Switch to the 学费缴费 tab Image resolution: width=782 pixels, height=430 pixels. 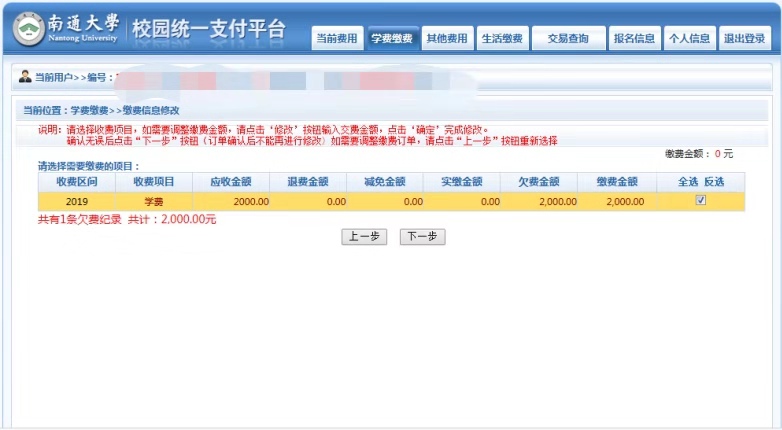(x=392, y=39)
